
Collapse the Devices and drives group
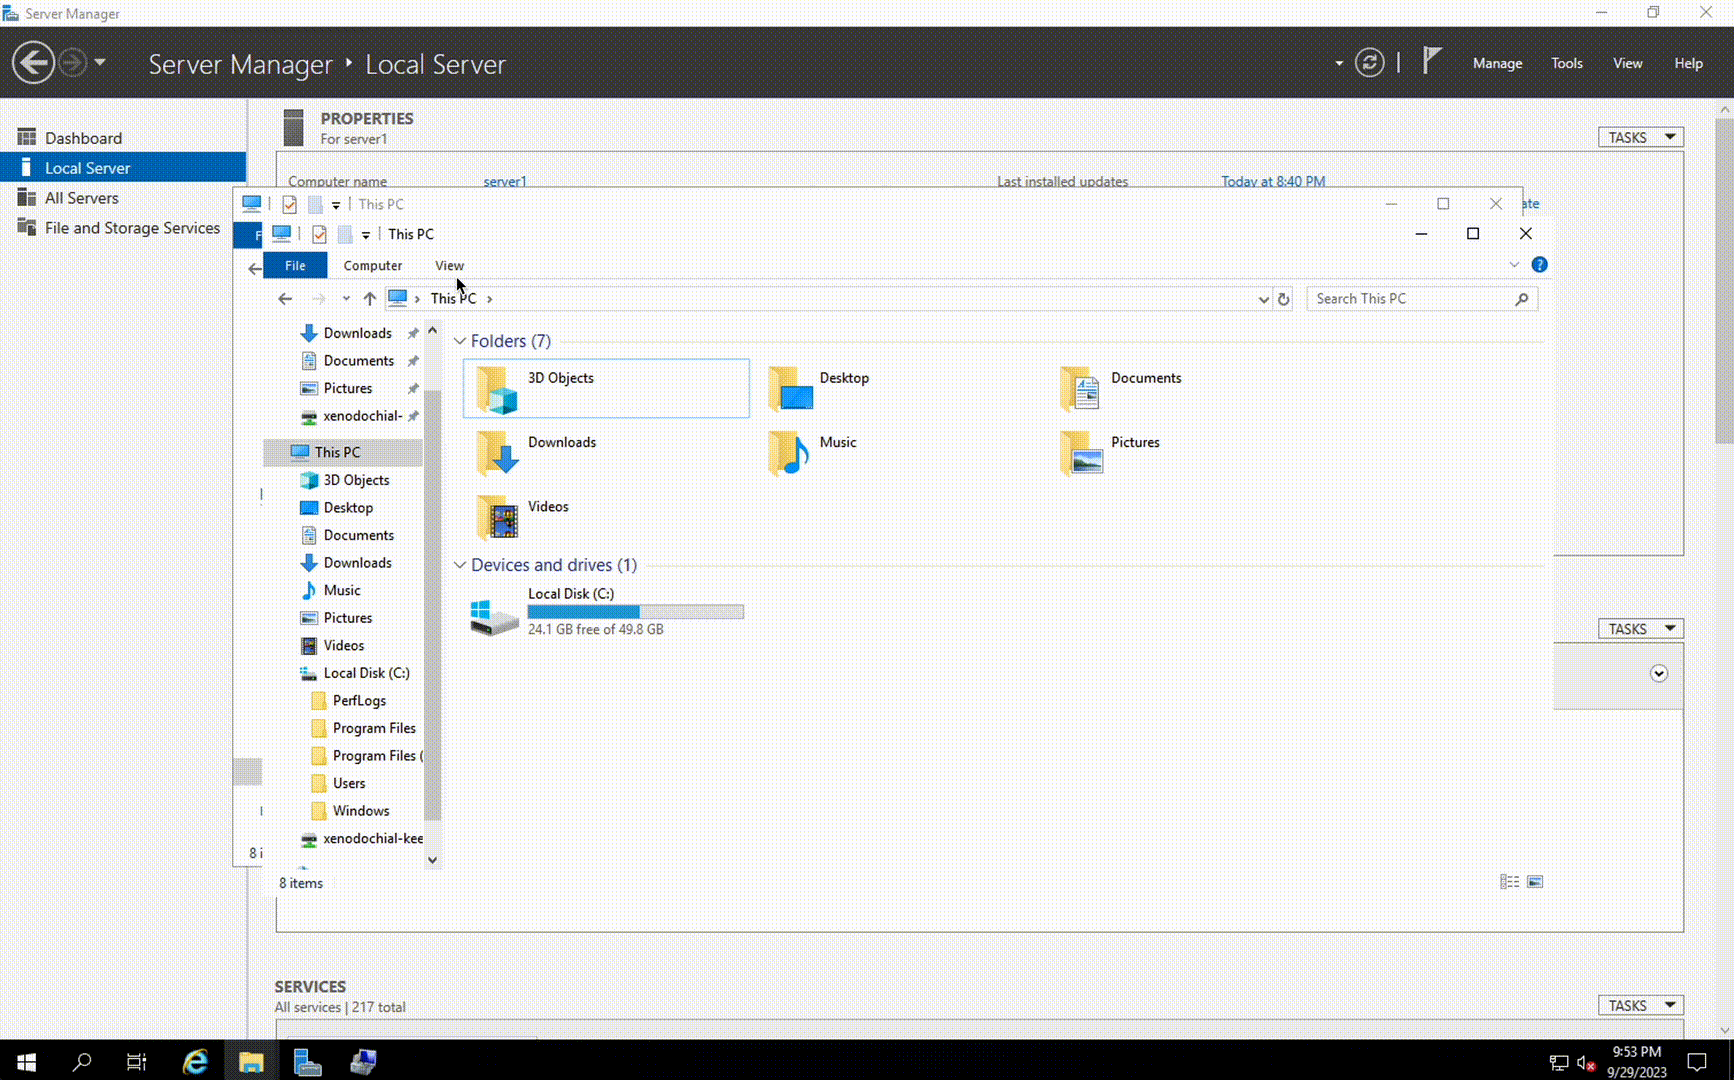[460, 566]
